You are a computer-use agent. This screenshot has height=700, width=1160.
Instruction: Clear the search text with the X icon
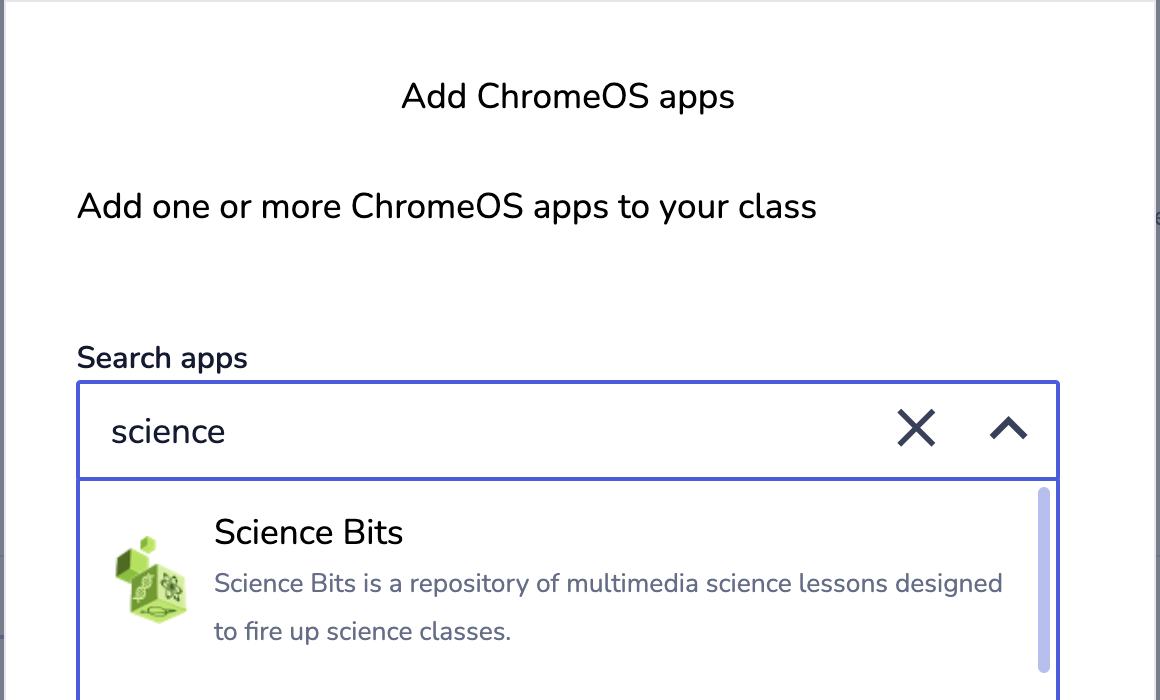pyautogui.click(x=916, y=428)
